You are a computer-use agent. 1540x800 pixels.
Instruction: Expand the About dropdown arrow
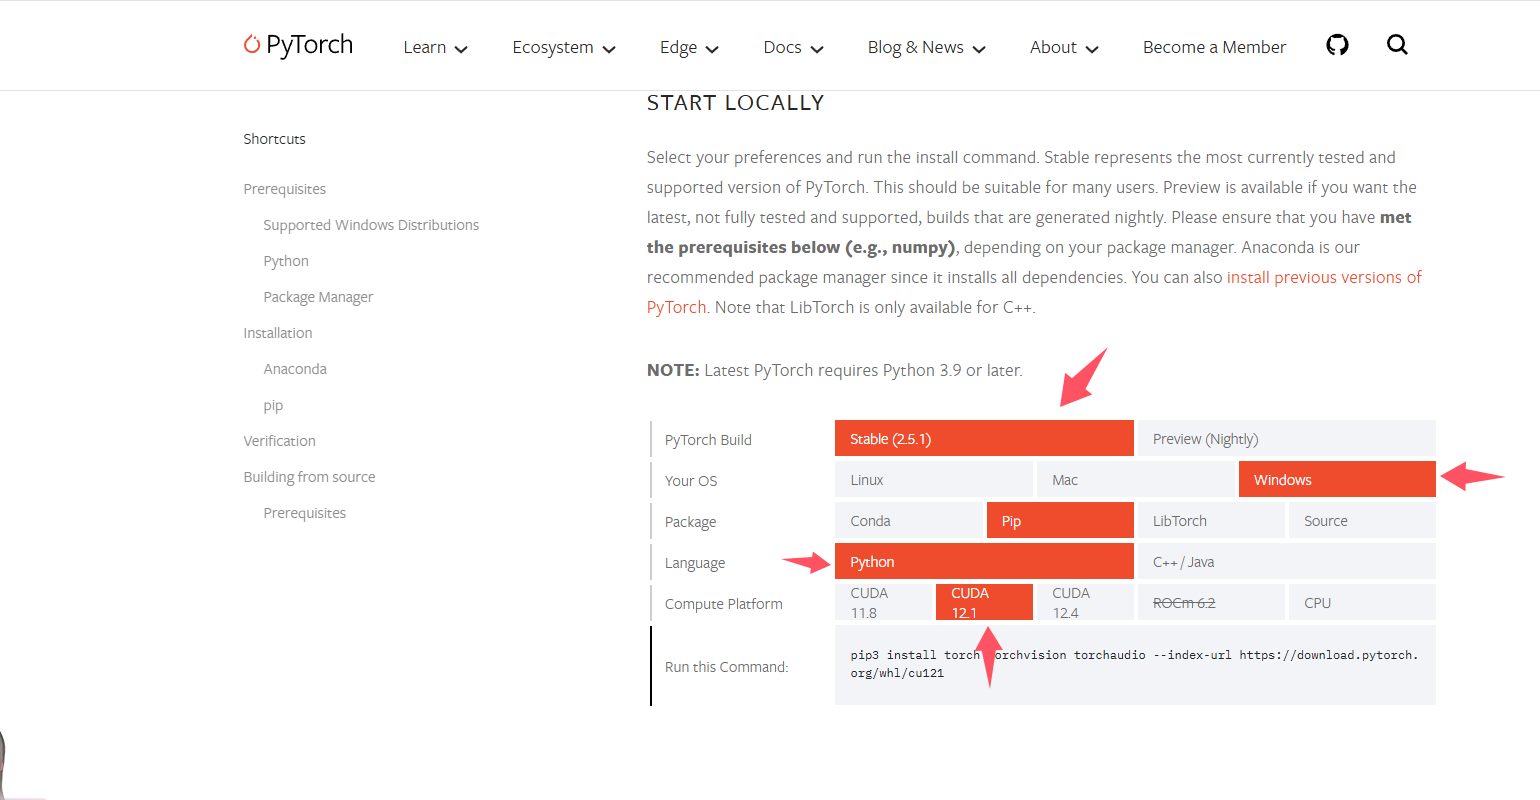point(1092,49)
